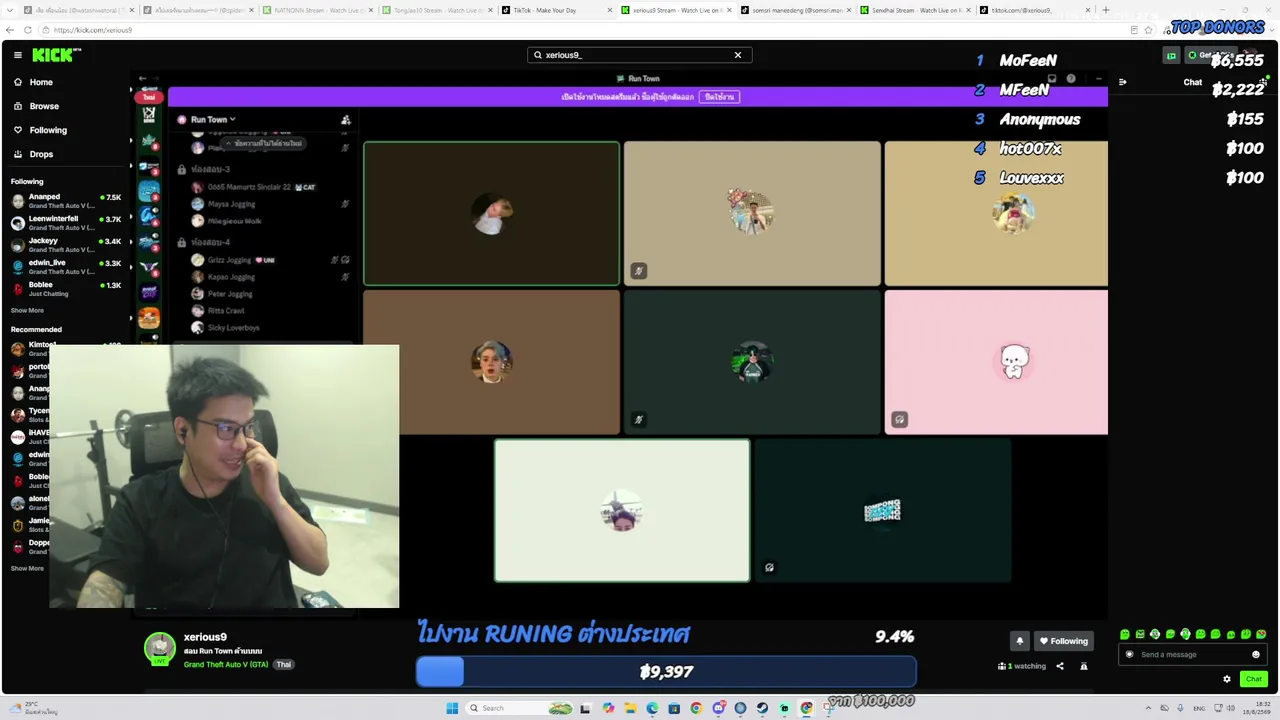
Task: Select Grizz Jogging in voice channel
Action: tap(229, 260)
